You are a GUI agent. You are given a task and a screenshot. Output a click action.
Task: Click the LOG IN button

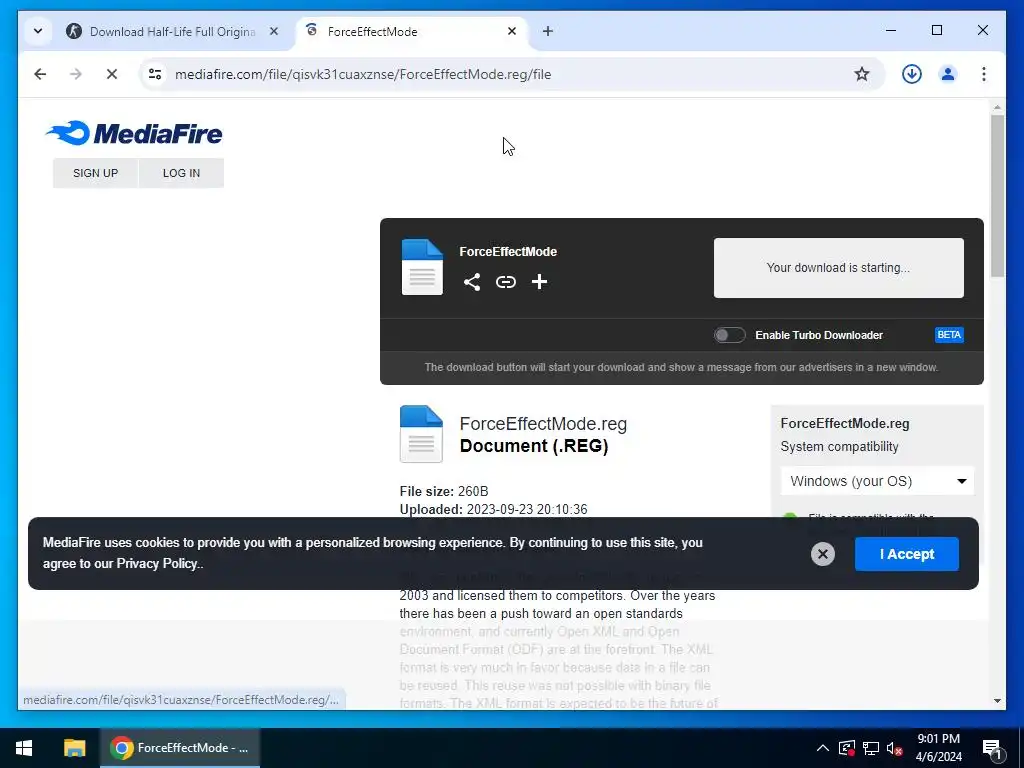[182, 173]
